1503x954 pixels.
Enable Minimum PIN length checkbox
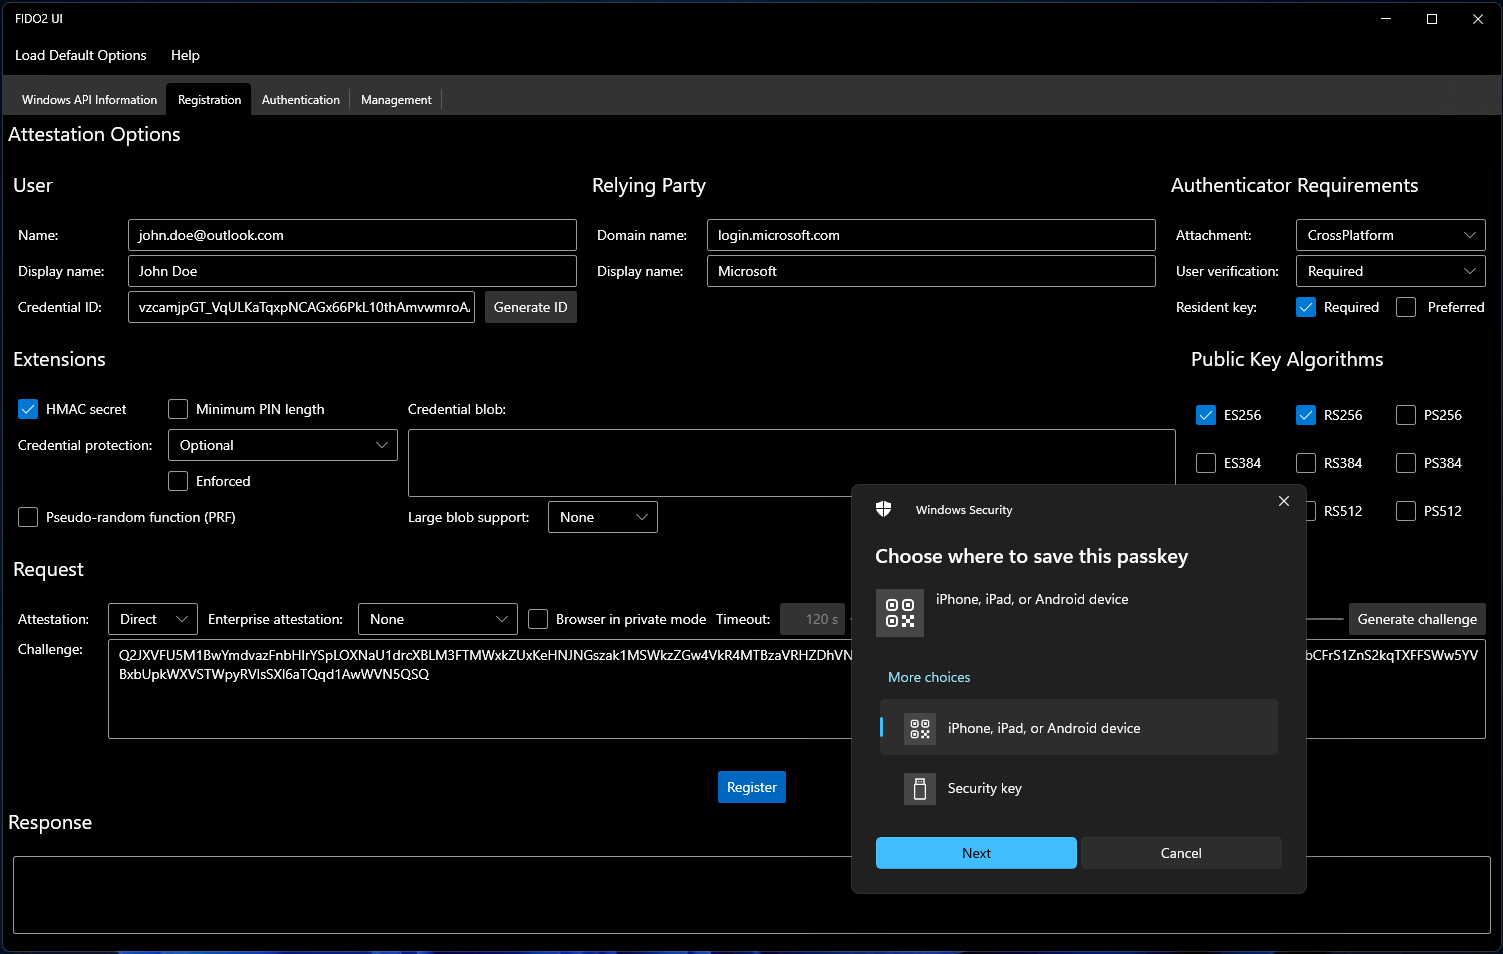point(178,409)
